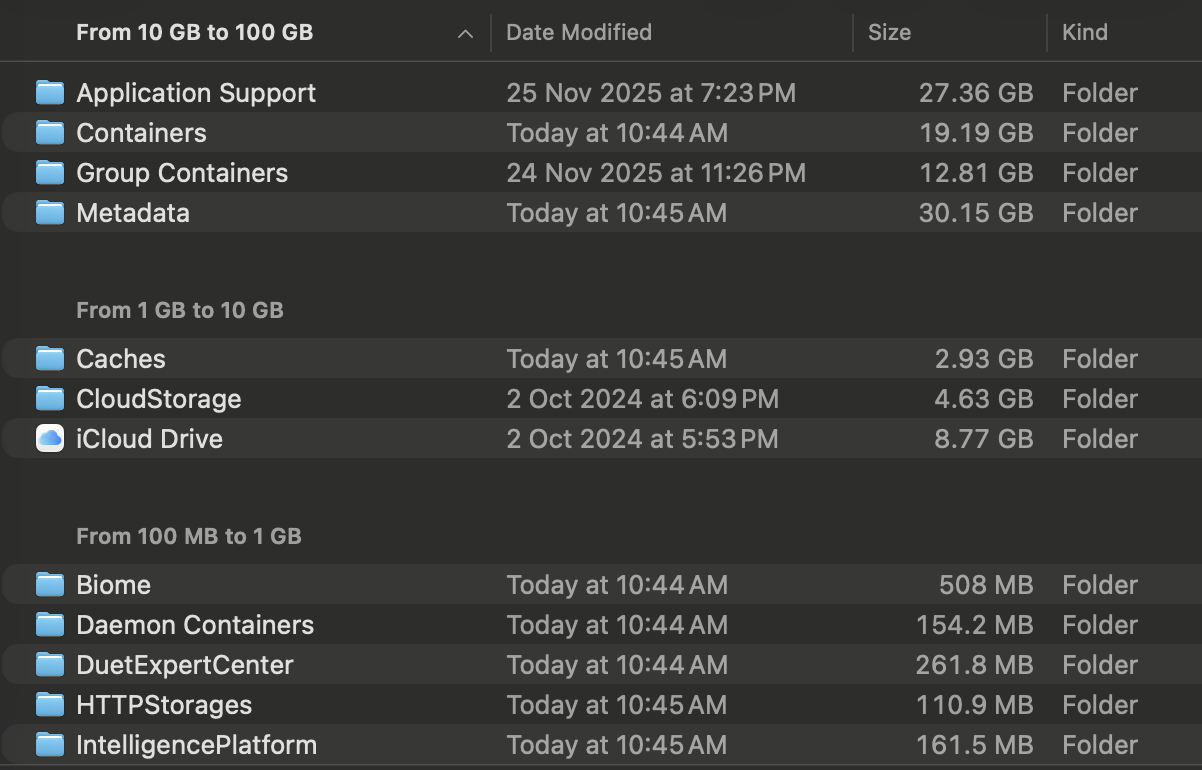Select the Caches folder icon

50,359
